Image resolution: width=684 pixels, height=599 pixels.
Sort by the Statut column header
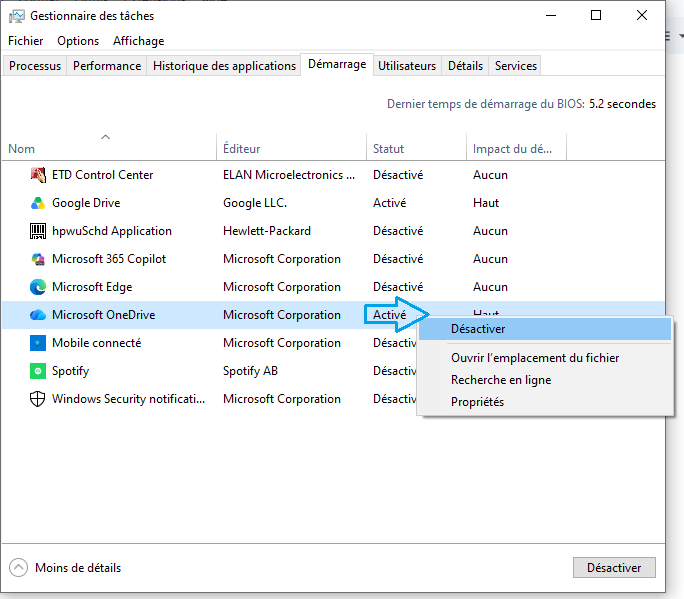click(417, 147)
